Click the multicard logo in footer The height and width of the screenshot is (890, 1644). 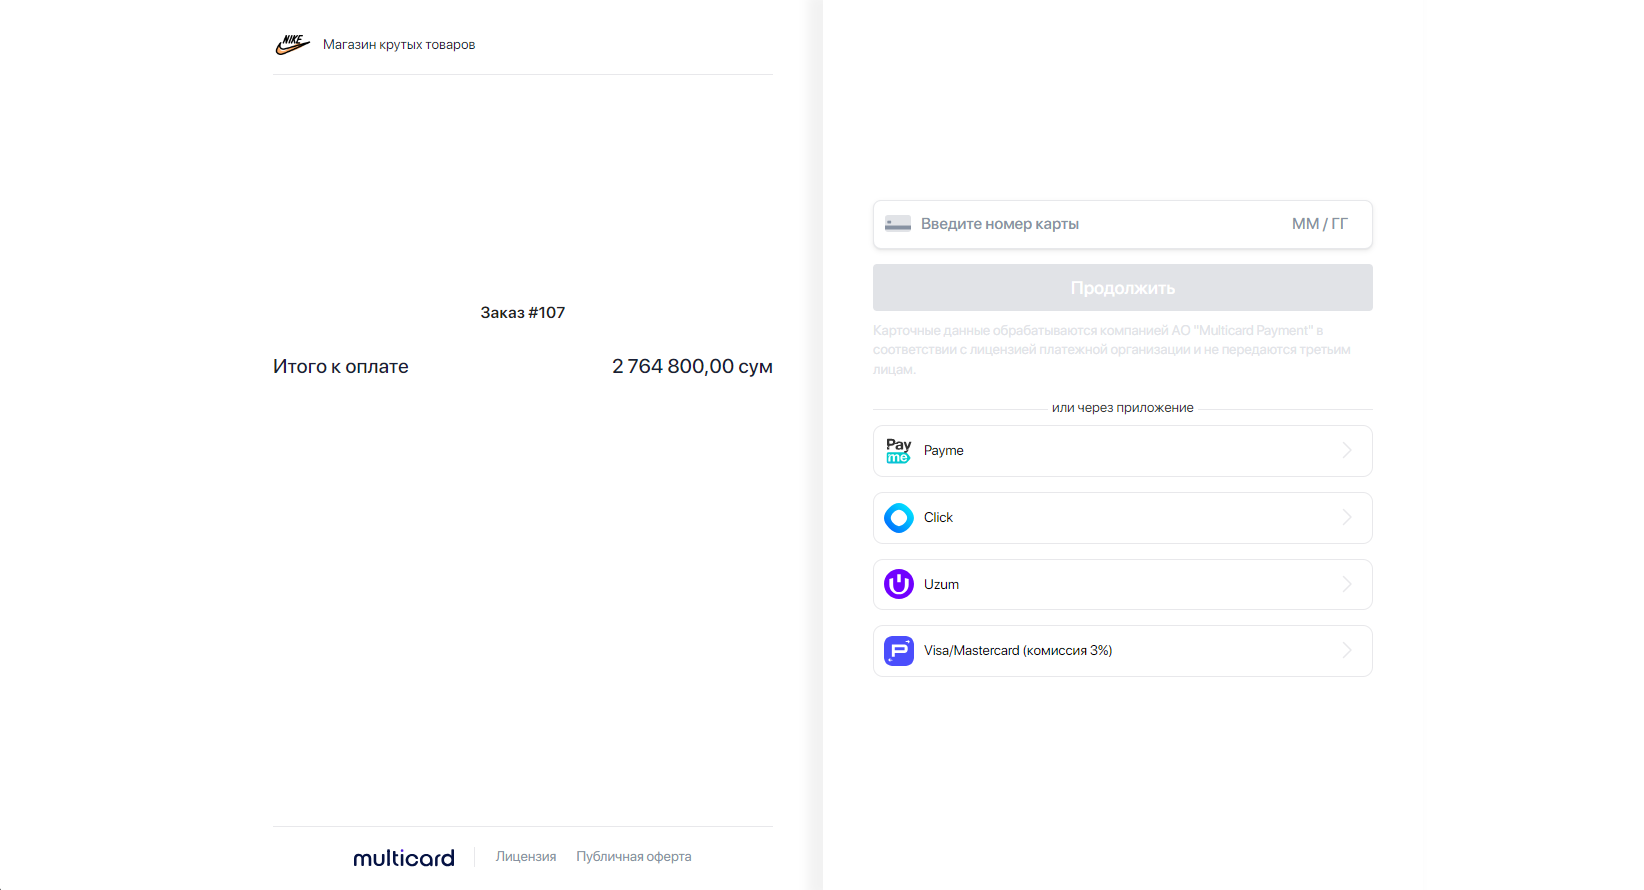pyautogui.click(x=404, y=858)
